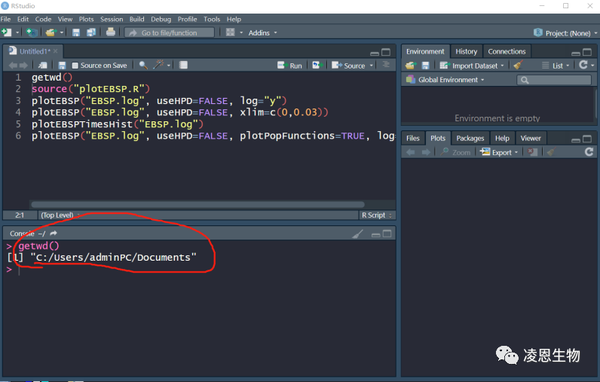Minimize the Plots pane
Image resolution: width=600 pixels, height=382 pixels.
point(576,140)
